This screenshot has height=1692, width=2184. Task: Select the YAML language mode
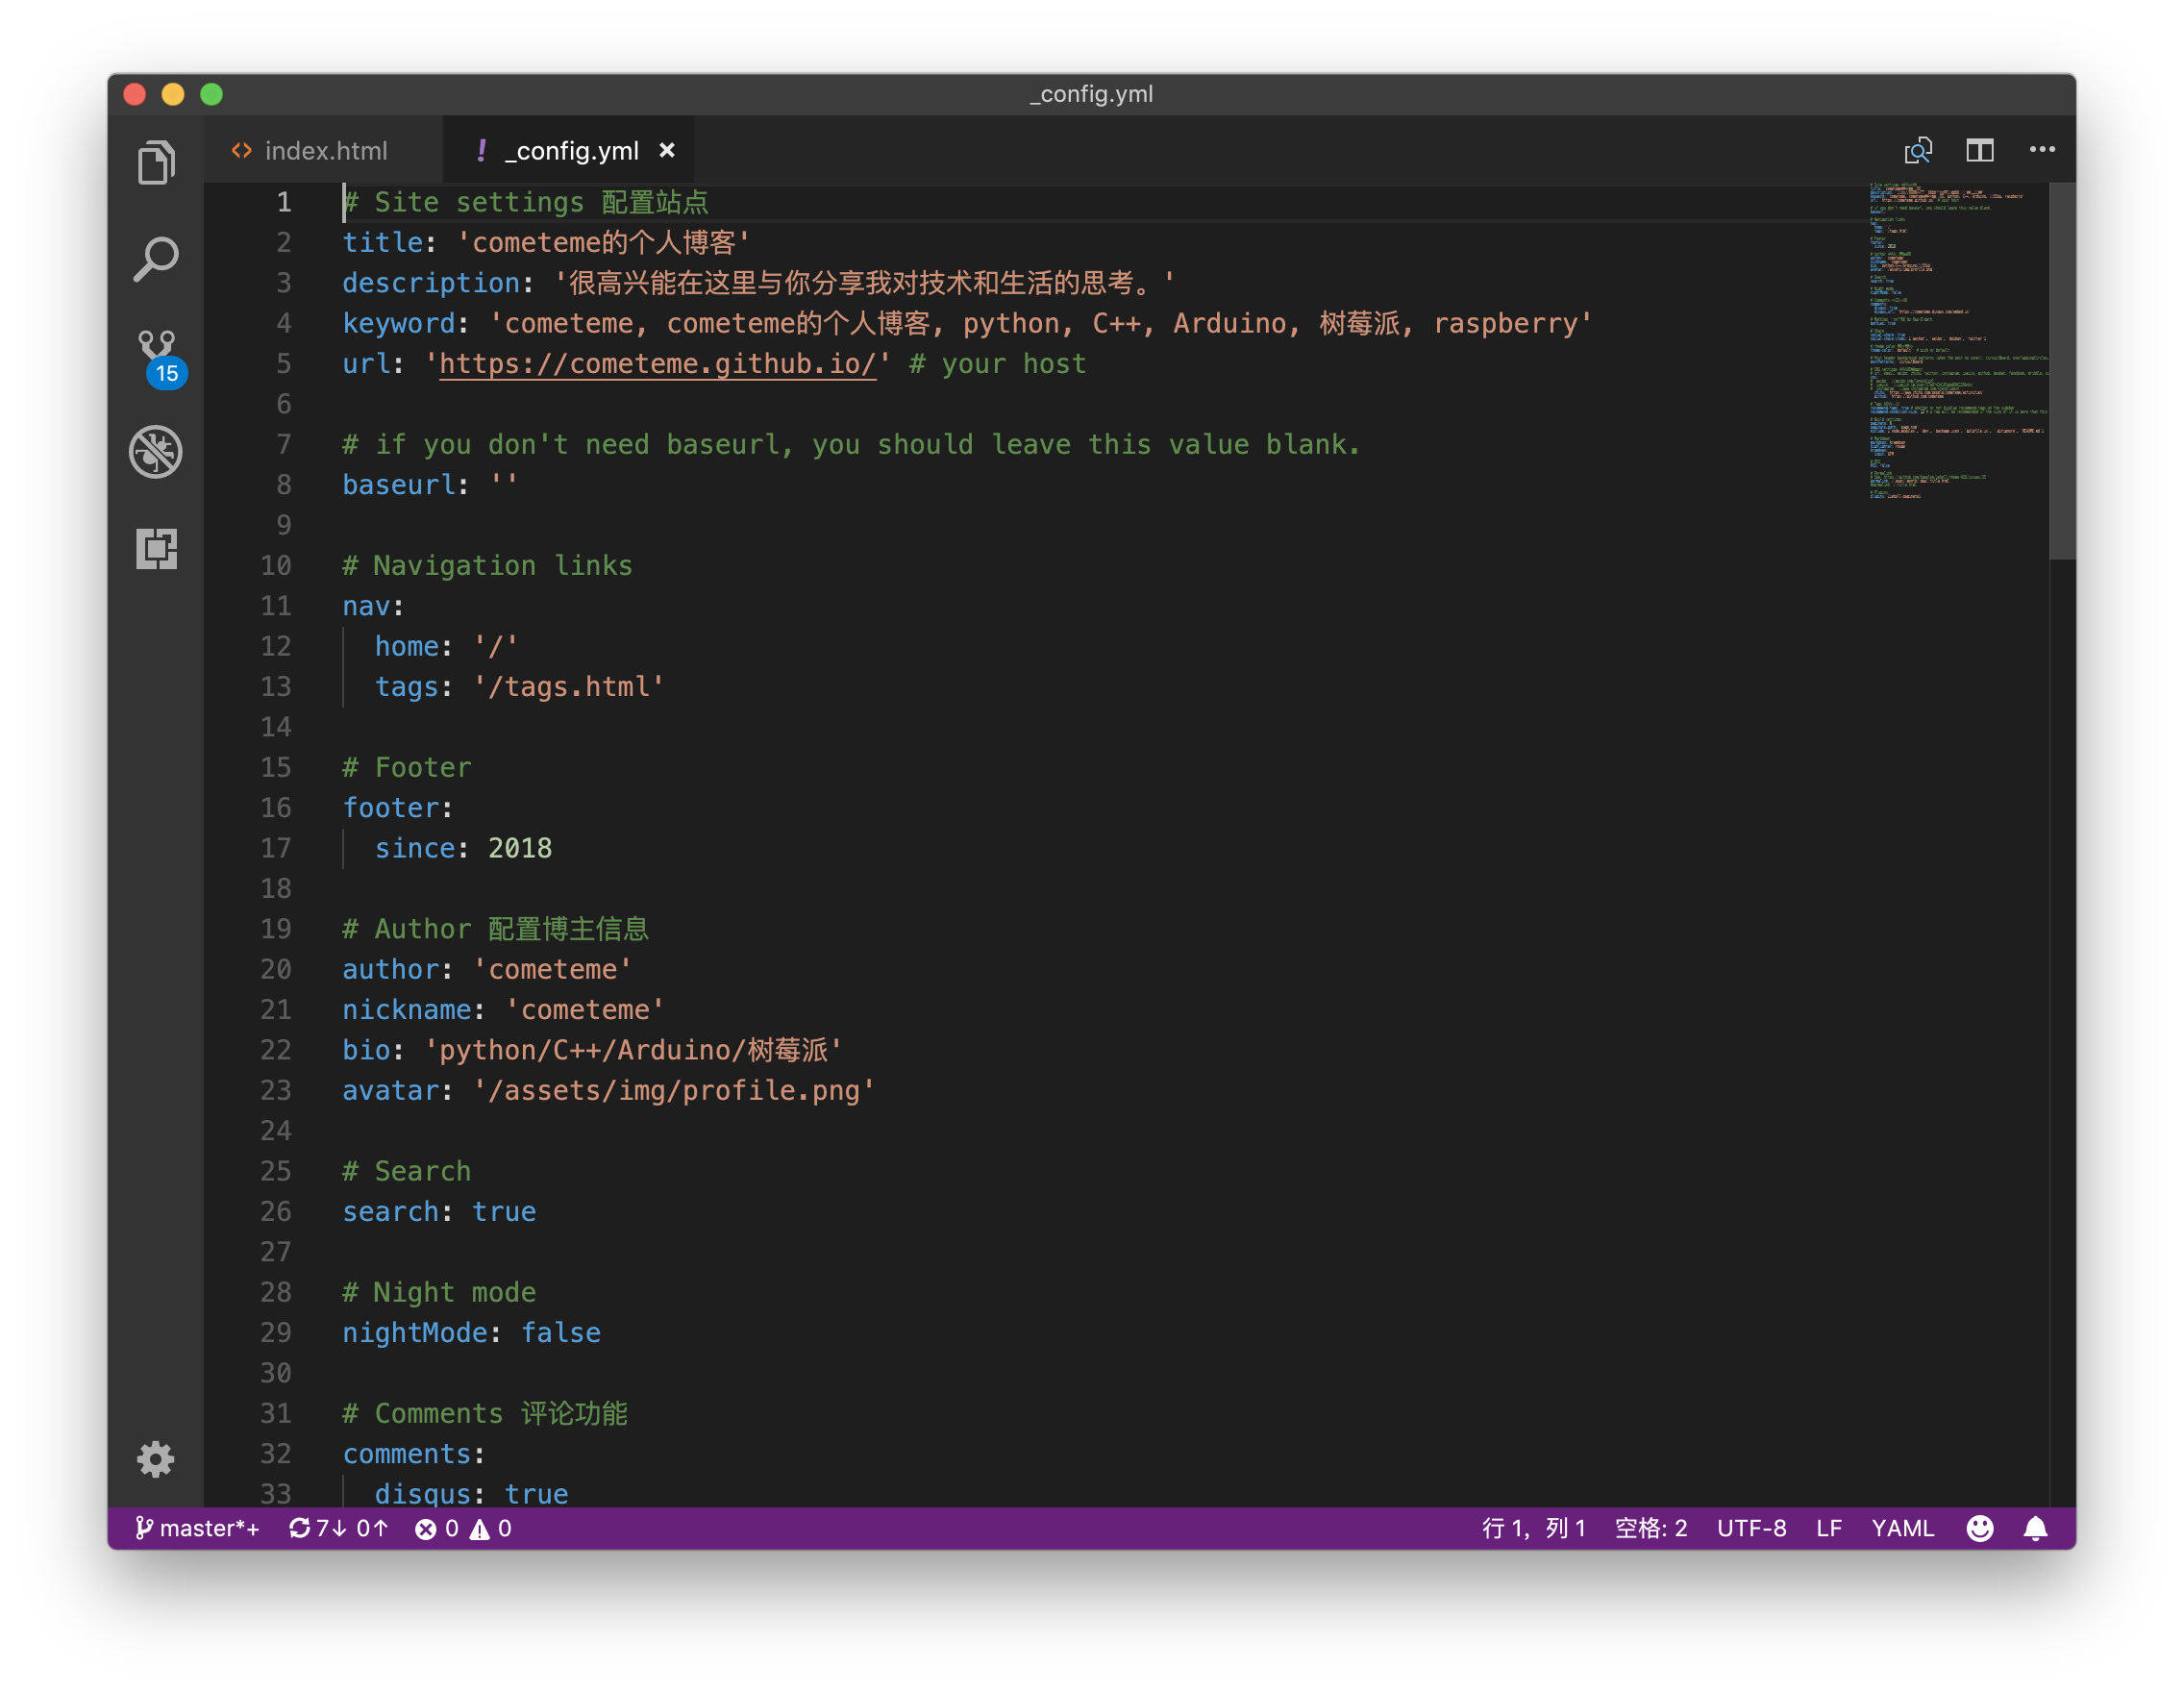[1902, 1528]
